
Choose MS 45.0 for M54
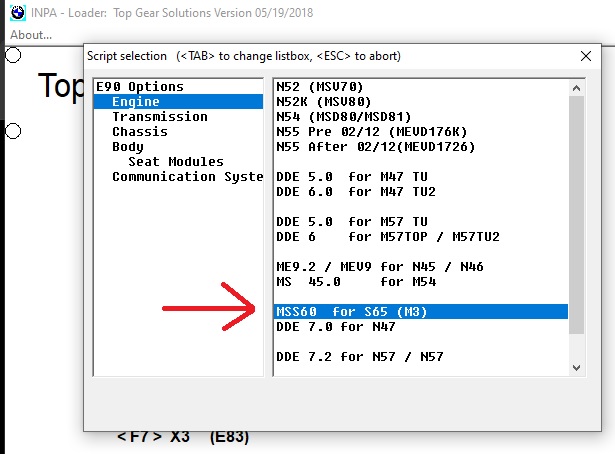point(421,282)
